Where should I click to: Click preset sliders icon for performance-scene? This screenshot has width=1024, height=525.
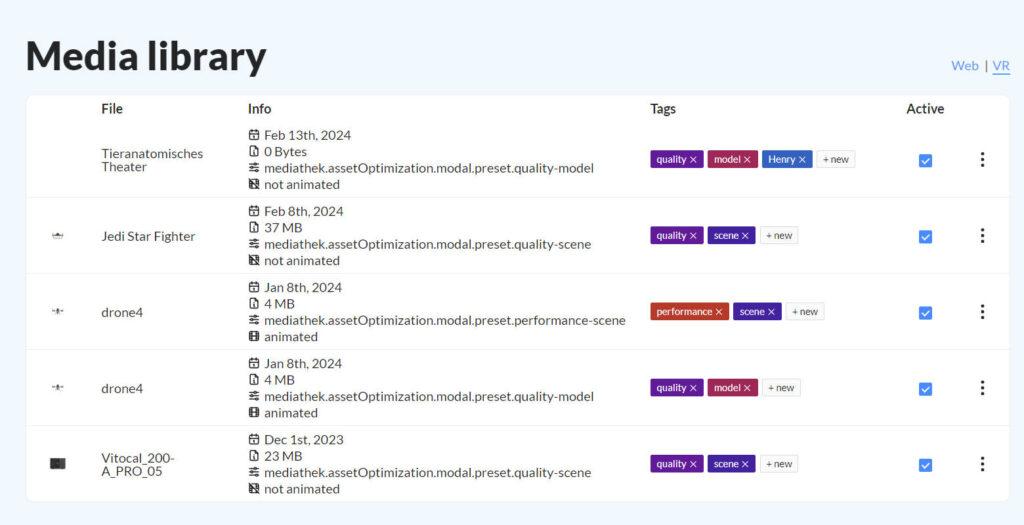[254, 320]
